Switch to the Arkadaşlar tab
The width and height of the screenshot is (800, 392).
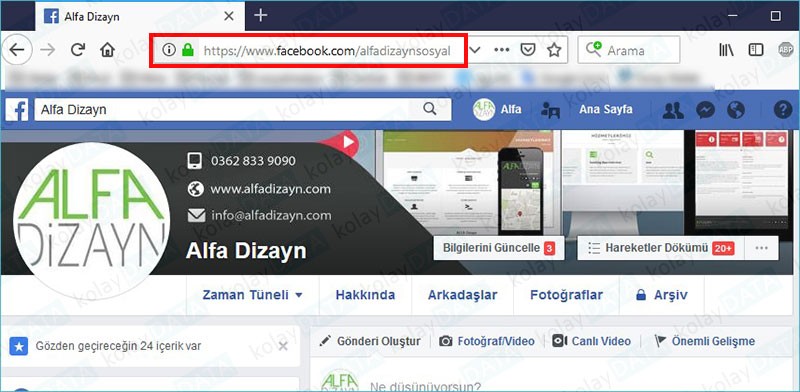pos(462,295)
